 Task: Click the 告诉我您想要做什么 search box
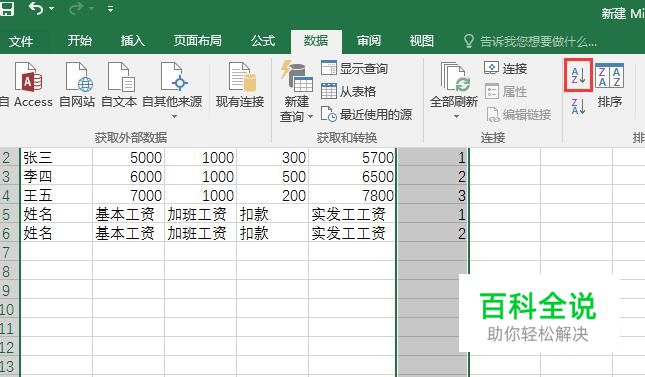pyautogui.click(x=531, y=41)
